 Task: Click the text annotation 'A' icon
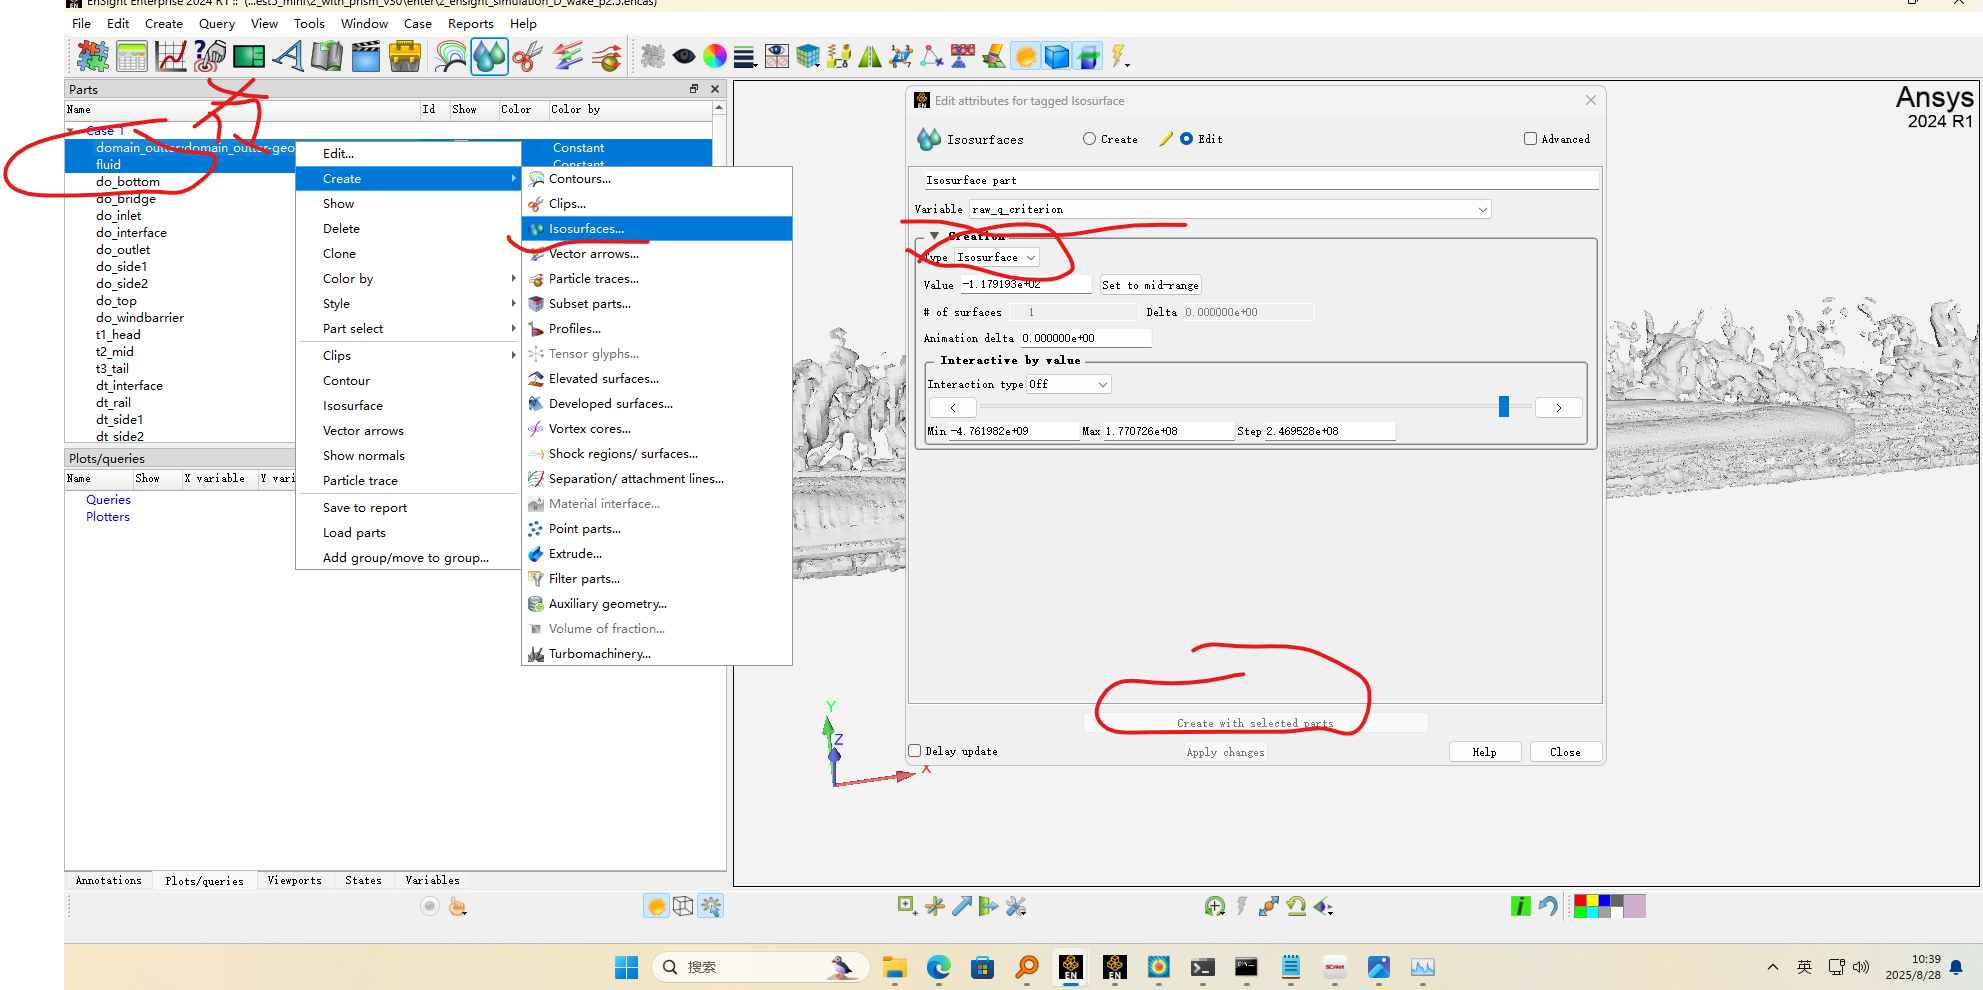click(x=288, y=57)
